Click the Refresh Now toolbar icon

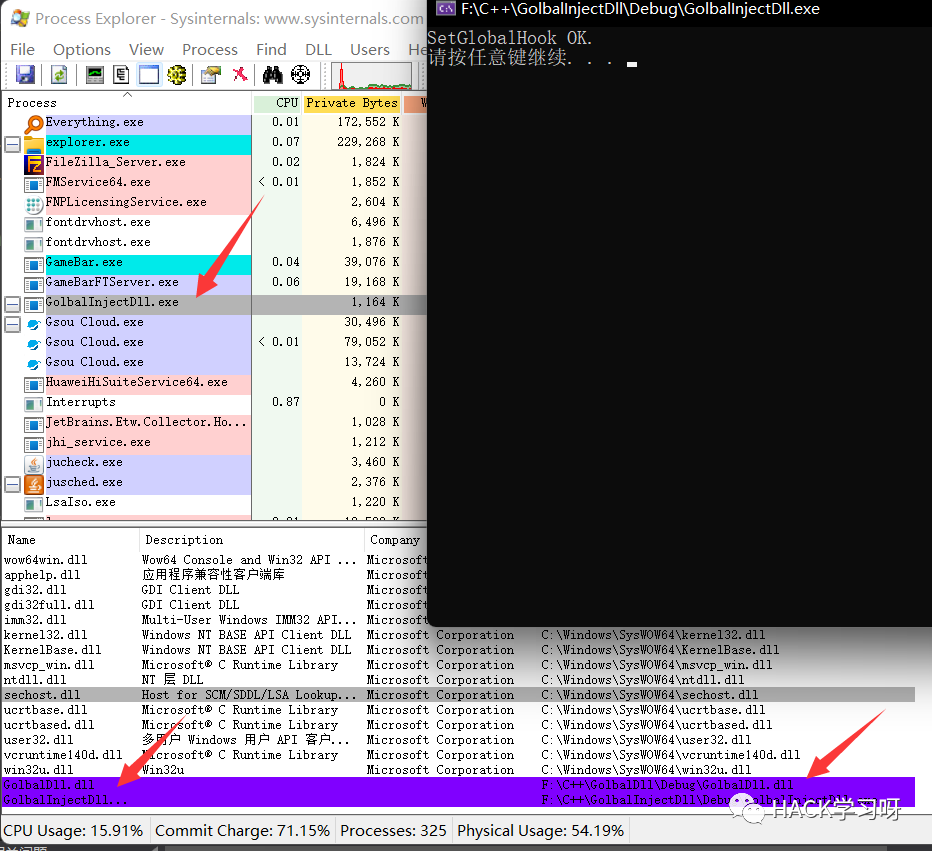tap(59, 75)
